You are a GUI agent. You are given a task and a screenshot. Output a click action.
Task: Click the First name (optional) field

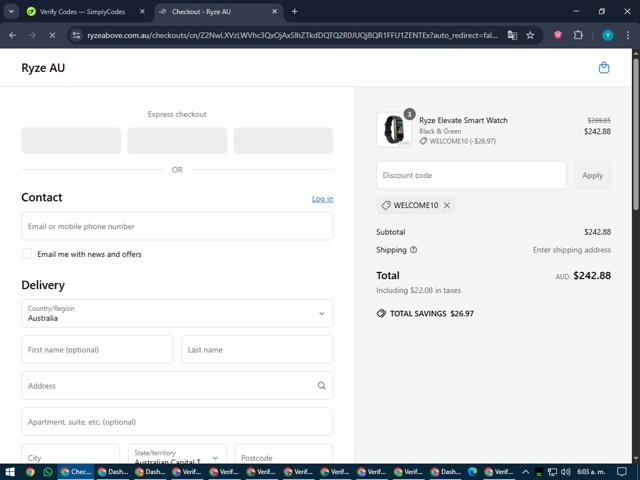pos(97,349)
